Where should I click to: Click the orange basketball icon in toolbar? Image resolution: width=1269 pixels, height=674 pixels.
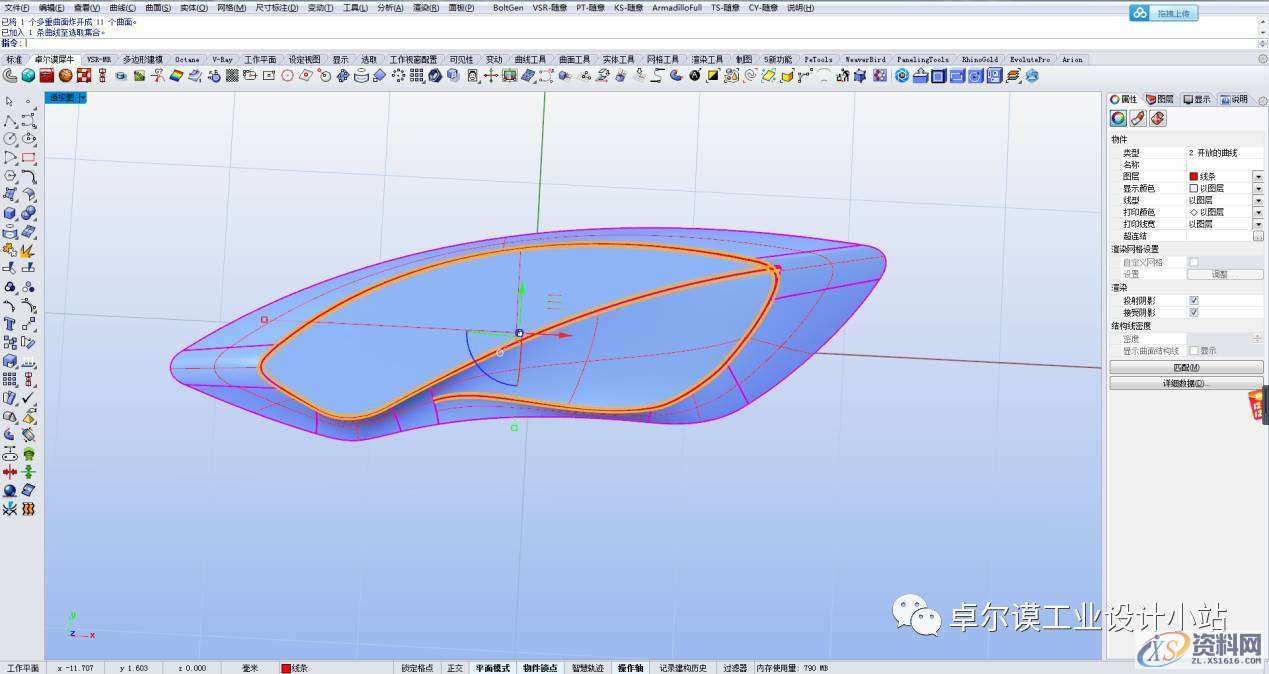click(65, 75)
